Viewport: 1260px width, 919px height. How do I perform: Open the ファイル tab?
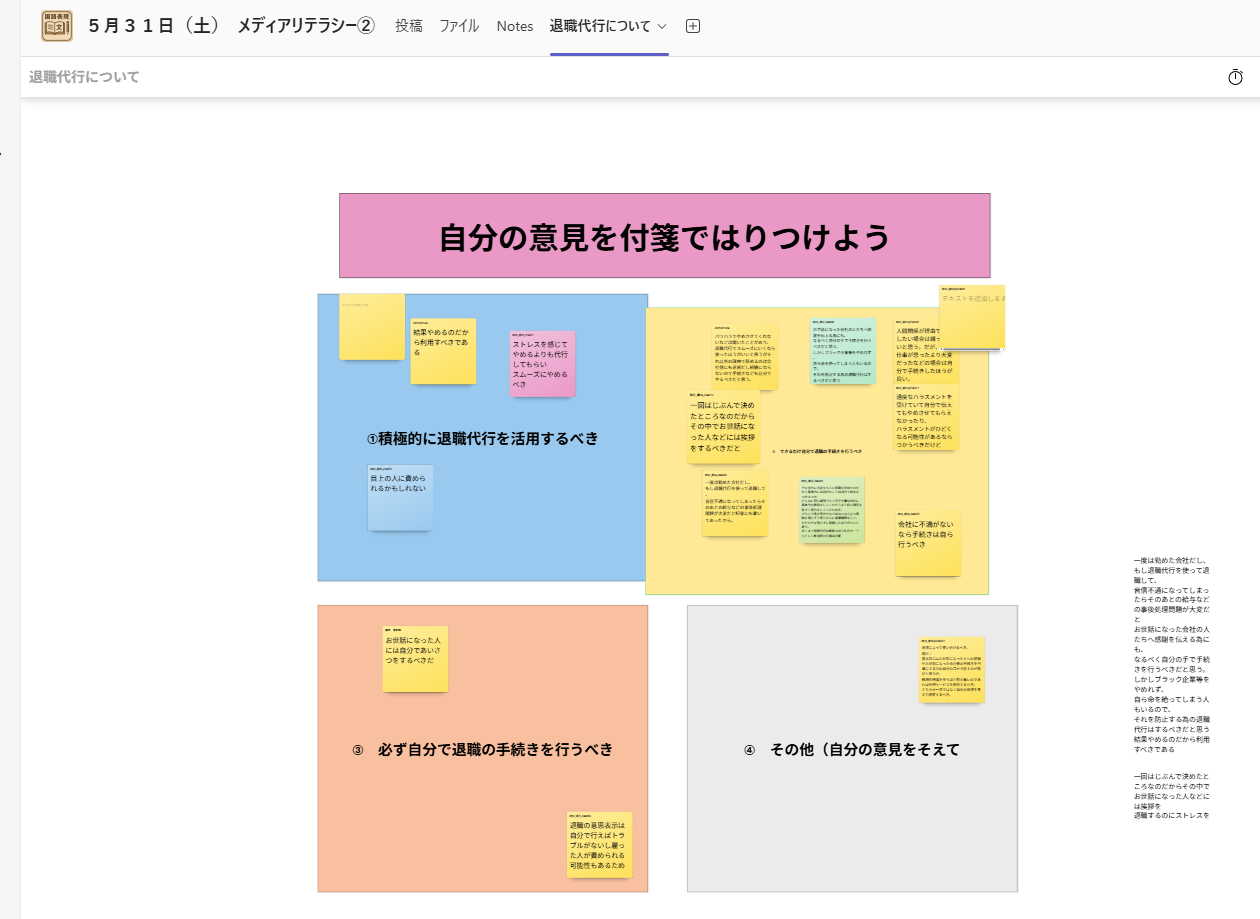[459, 27]
